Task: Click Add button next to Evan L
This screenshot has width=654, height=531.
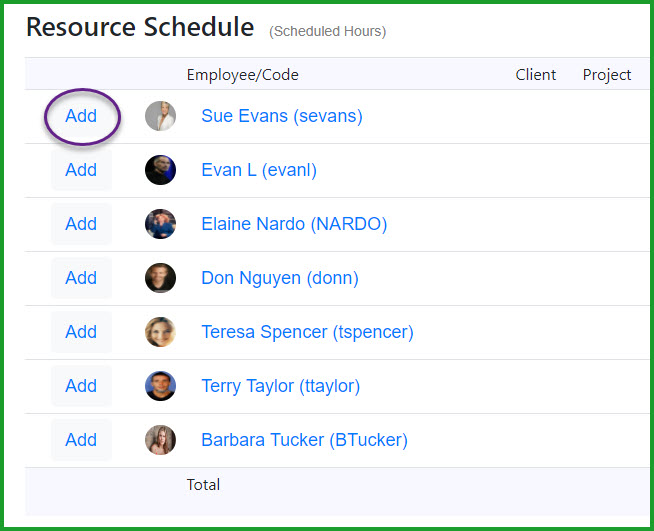Action: tap(81, 170)
